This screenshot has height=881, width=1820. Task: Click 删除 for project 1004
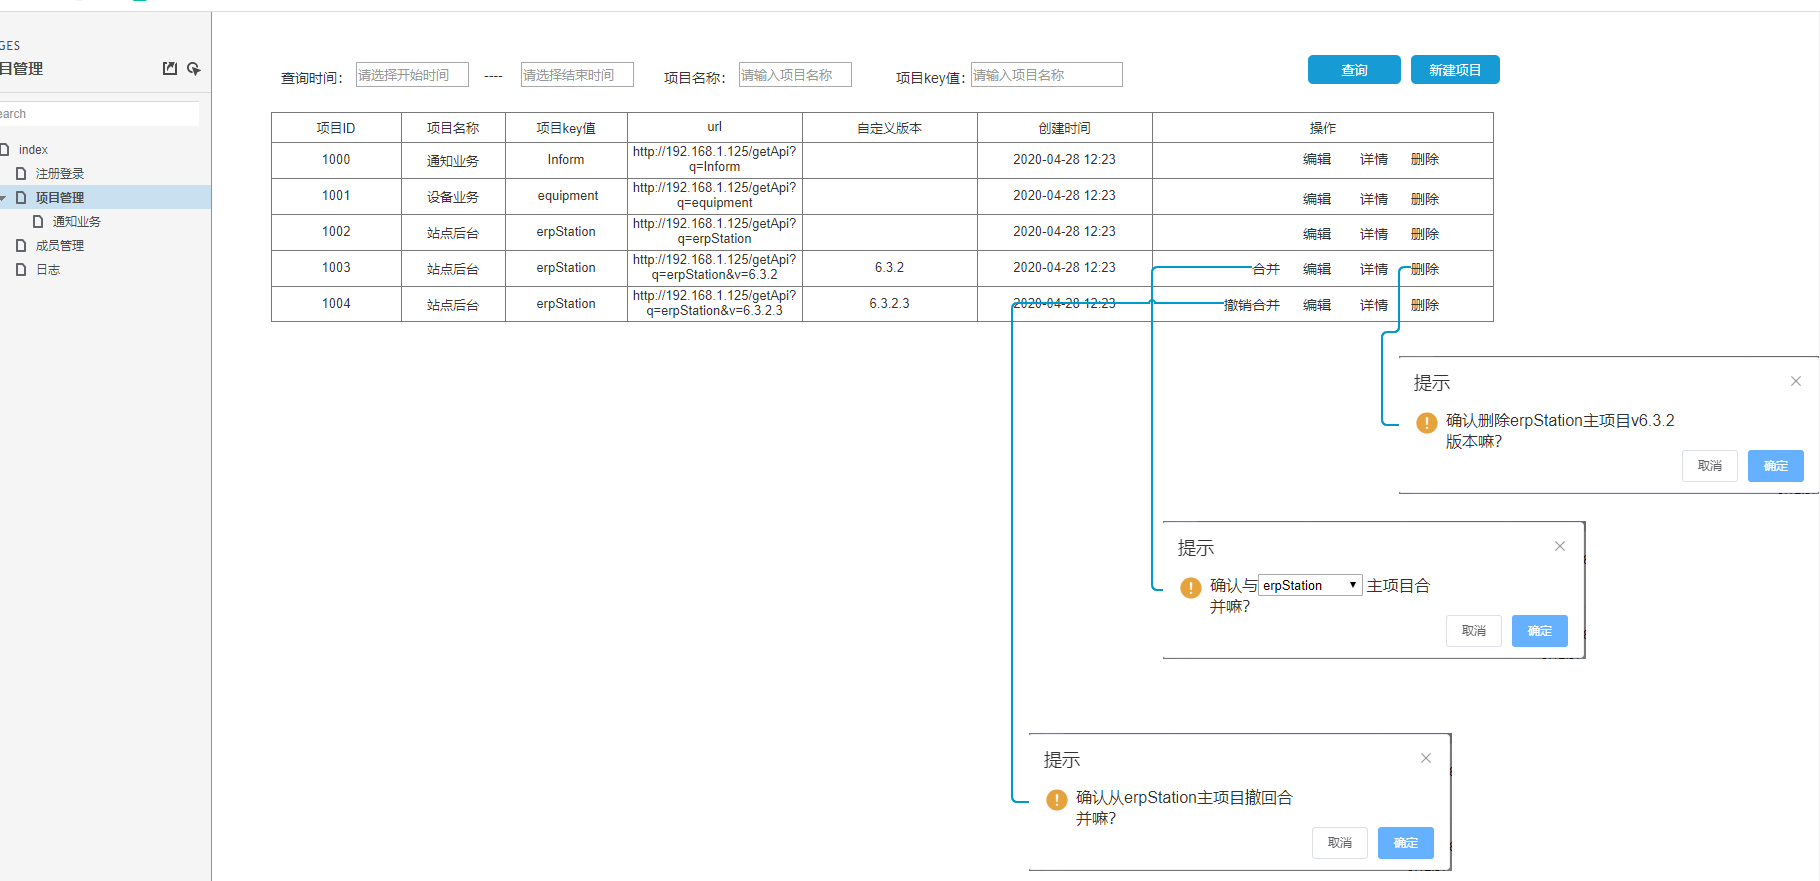point(1425,305)
